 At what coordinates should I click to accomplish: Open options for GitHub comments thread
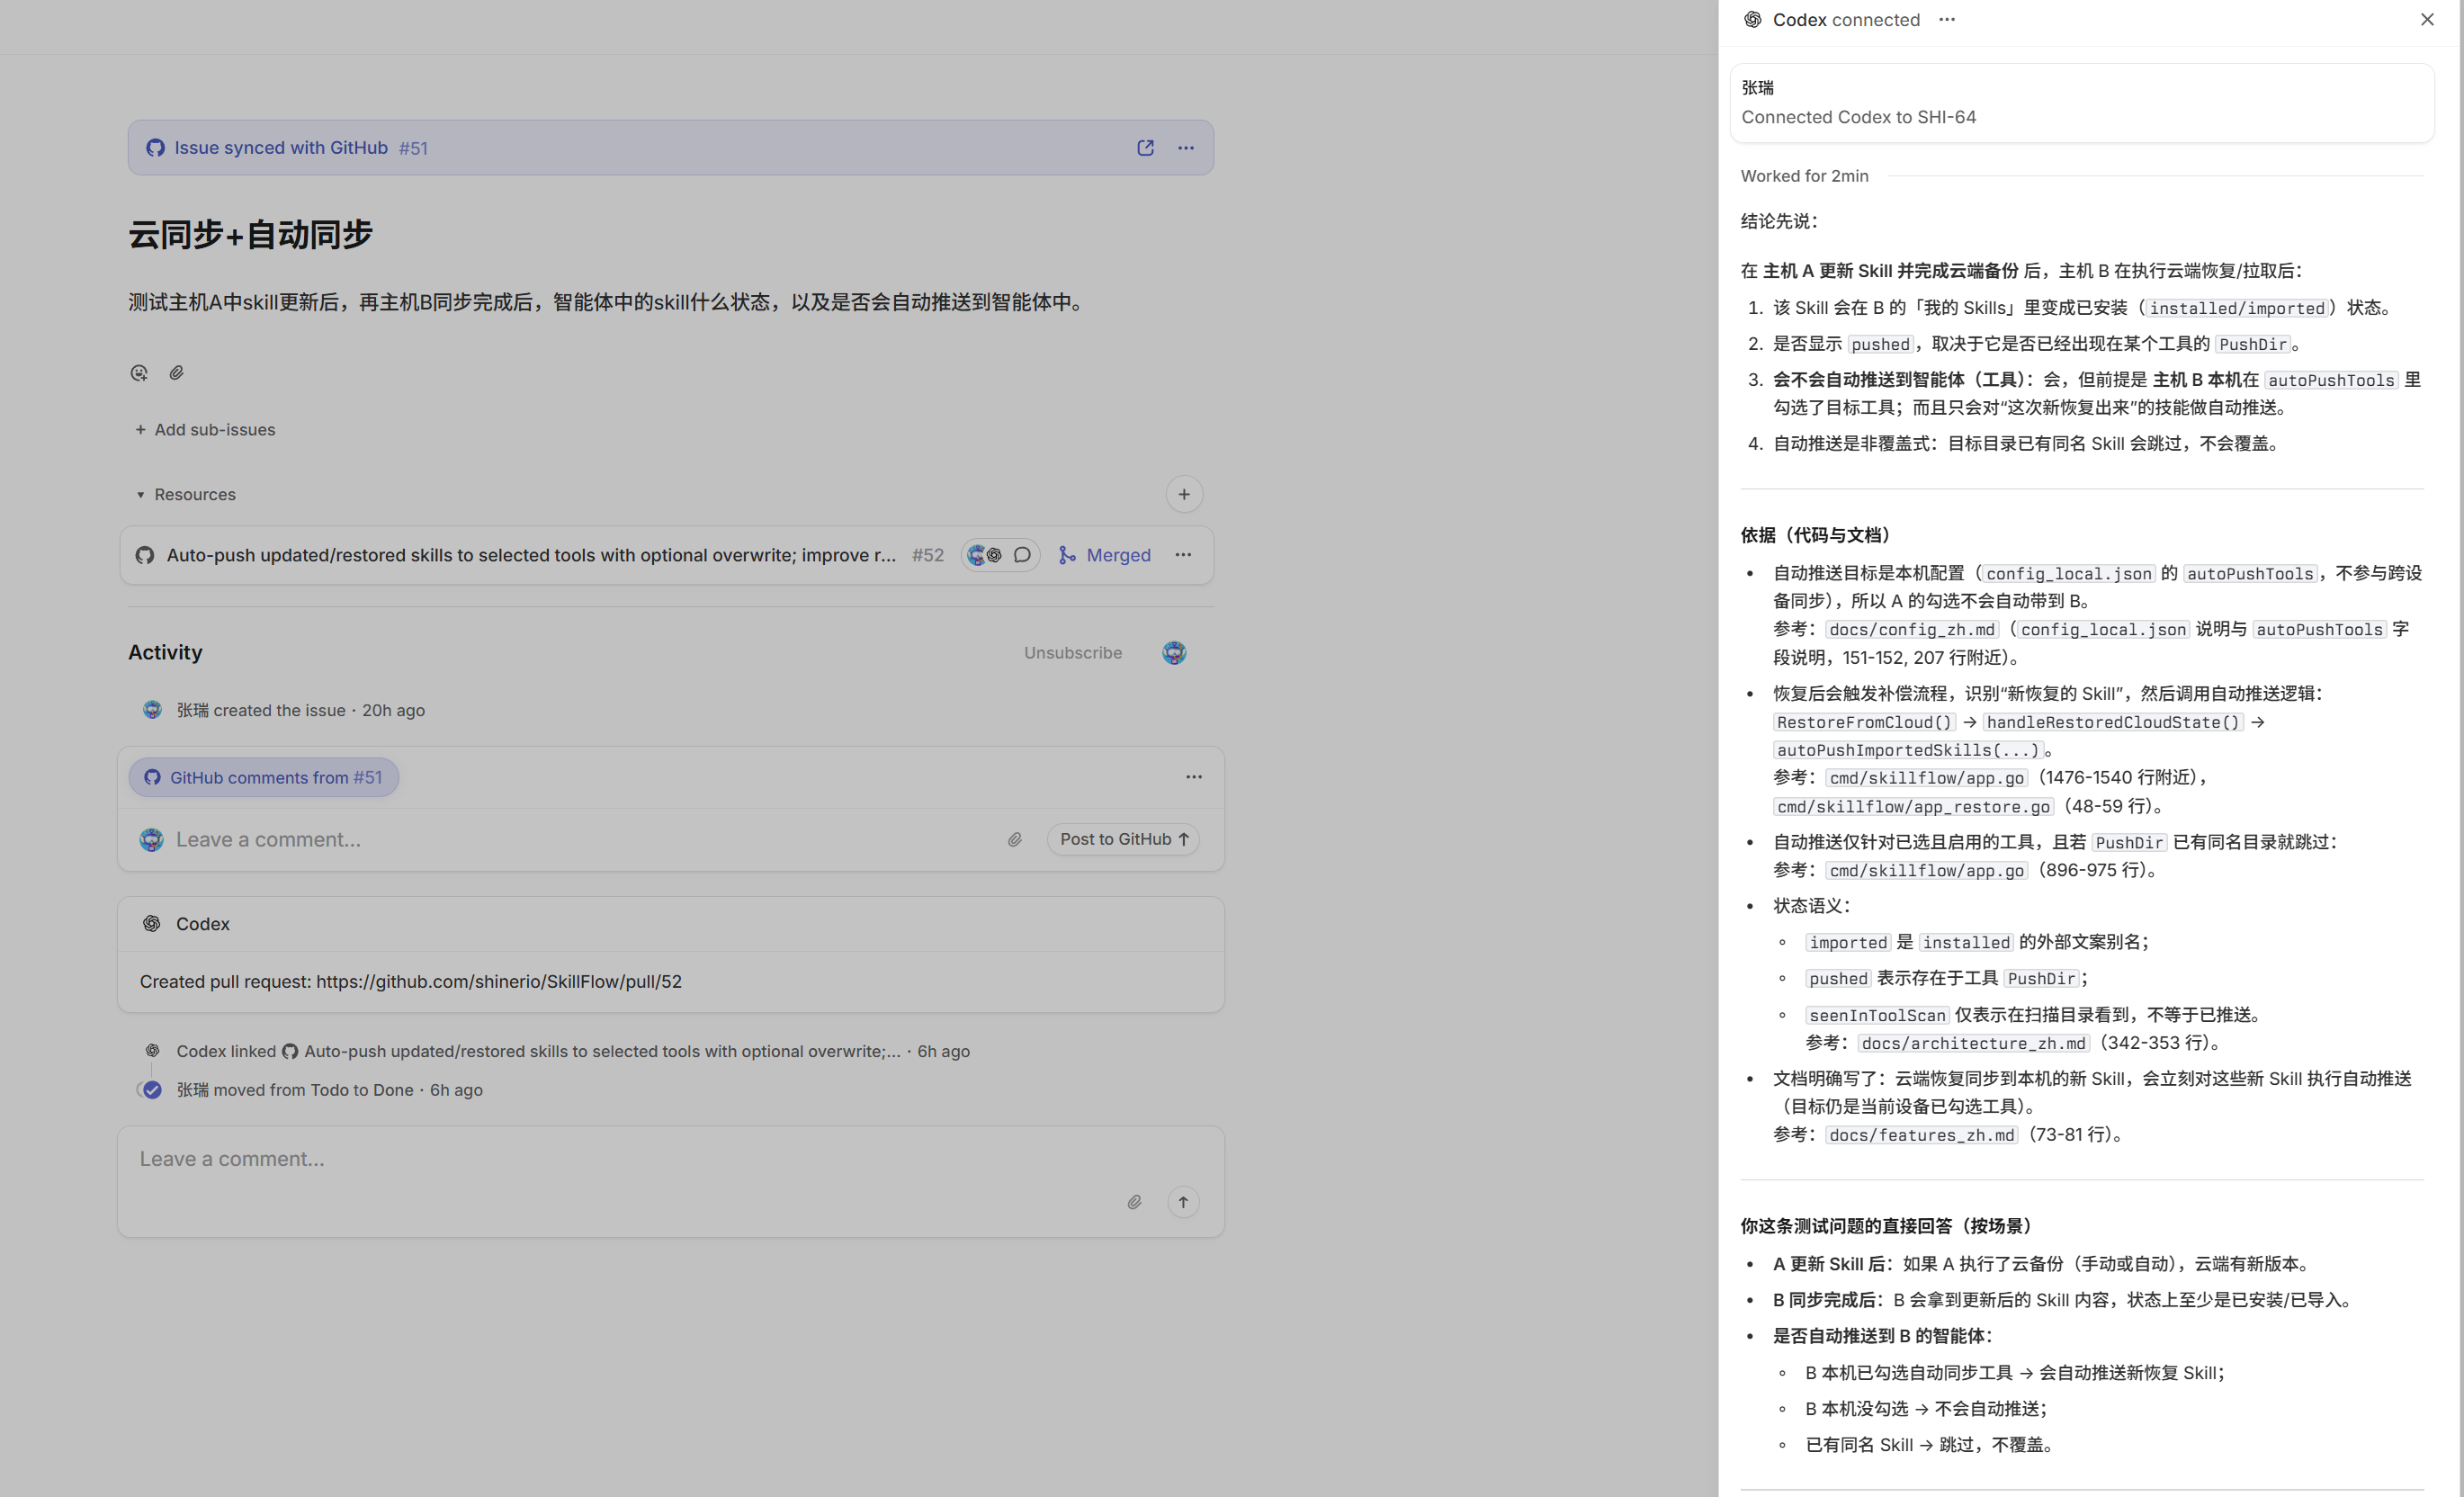coord(1194,777)
